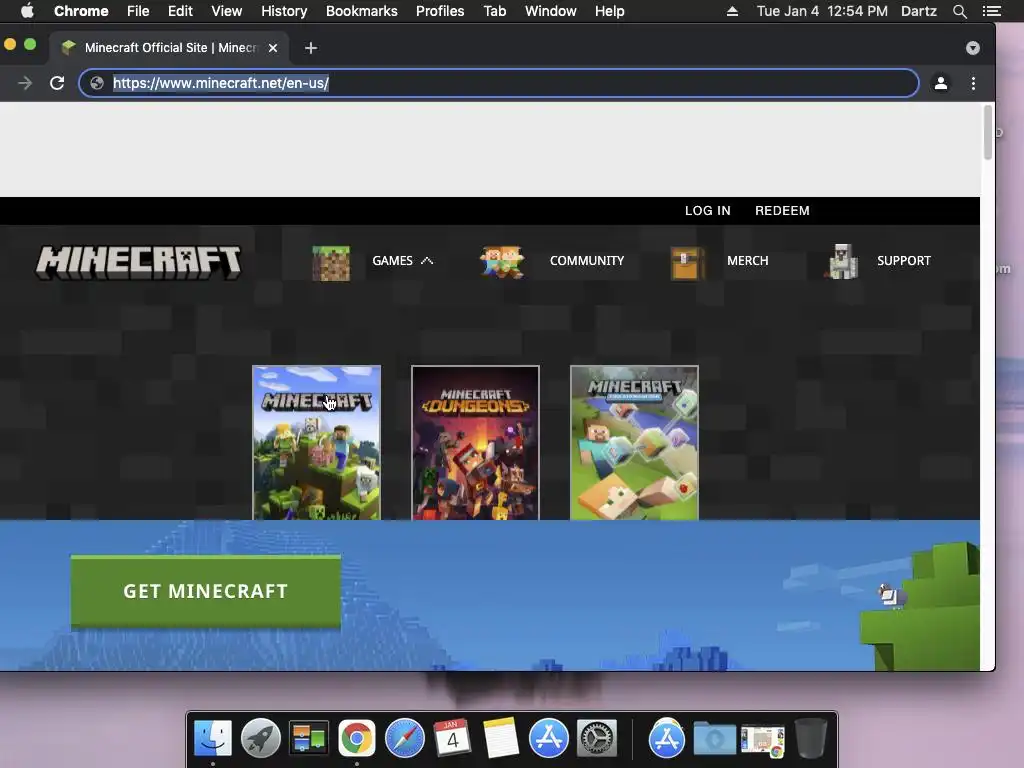The image size is (1024, 768).
Task: Open the Help menu
Action: tap(609, 11)
